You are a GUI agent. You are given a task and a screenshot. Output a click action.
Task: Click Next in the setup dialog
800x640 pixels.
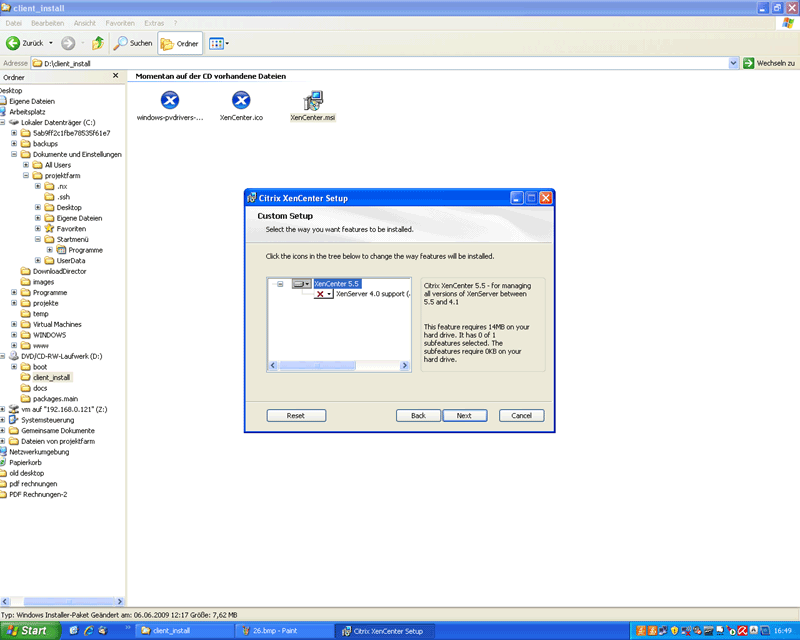464,415
